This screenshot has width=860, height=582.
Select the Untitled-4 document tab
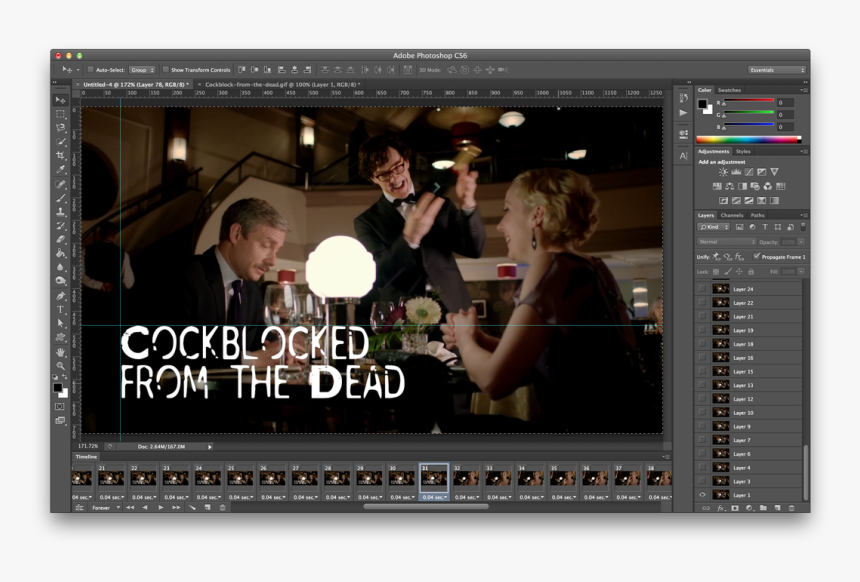(135, 84)
